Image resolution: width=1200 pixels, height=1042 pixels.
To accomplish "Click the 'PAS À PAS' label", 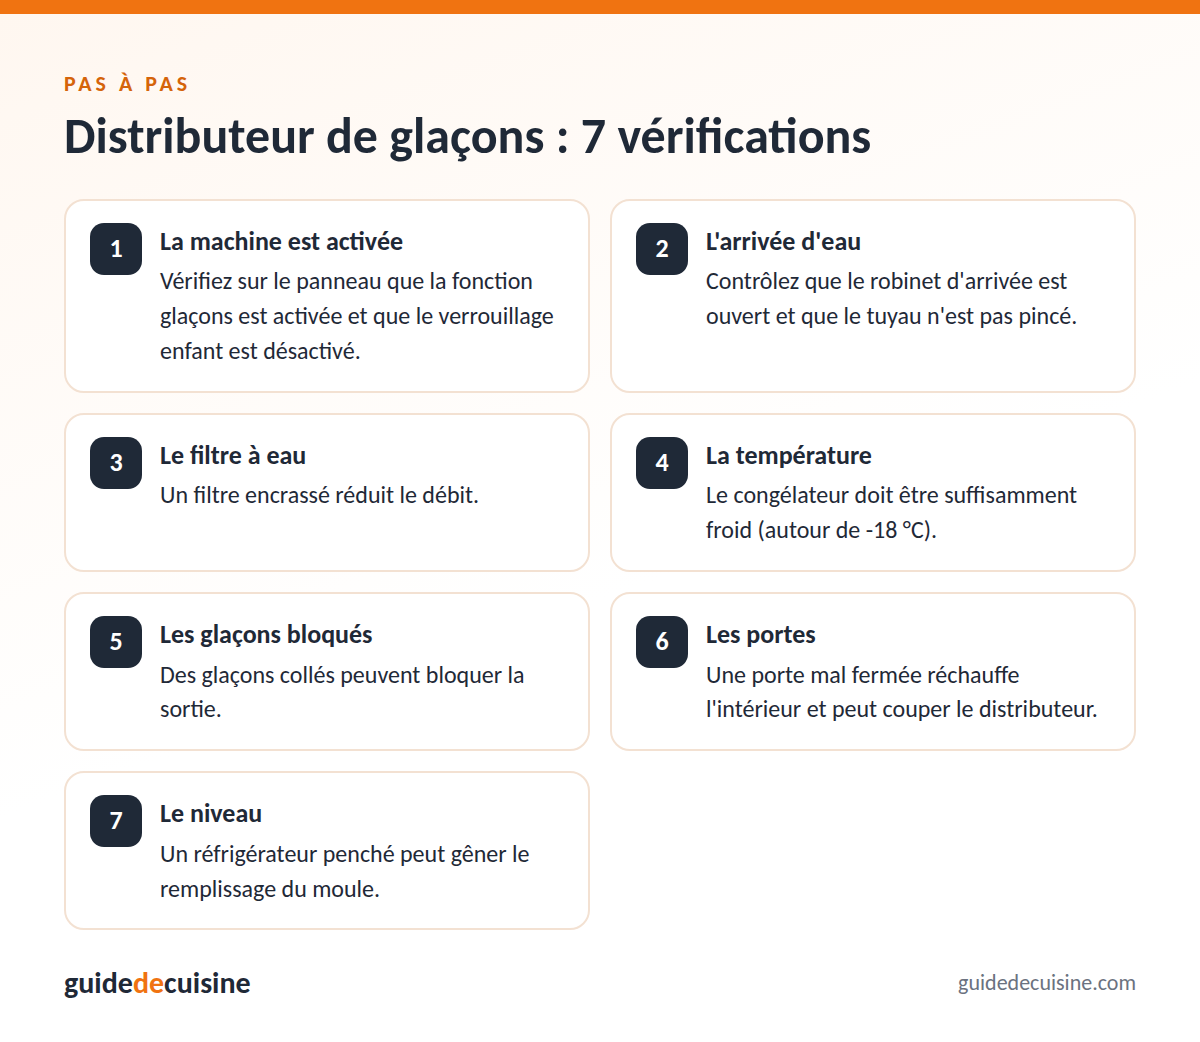I will click(126, 84).
